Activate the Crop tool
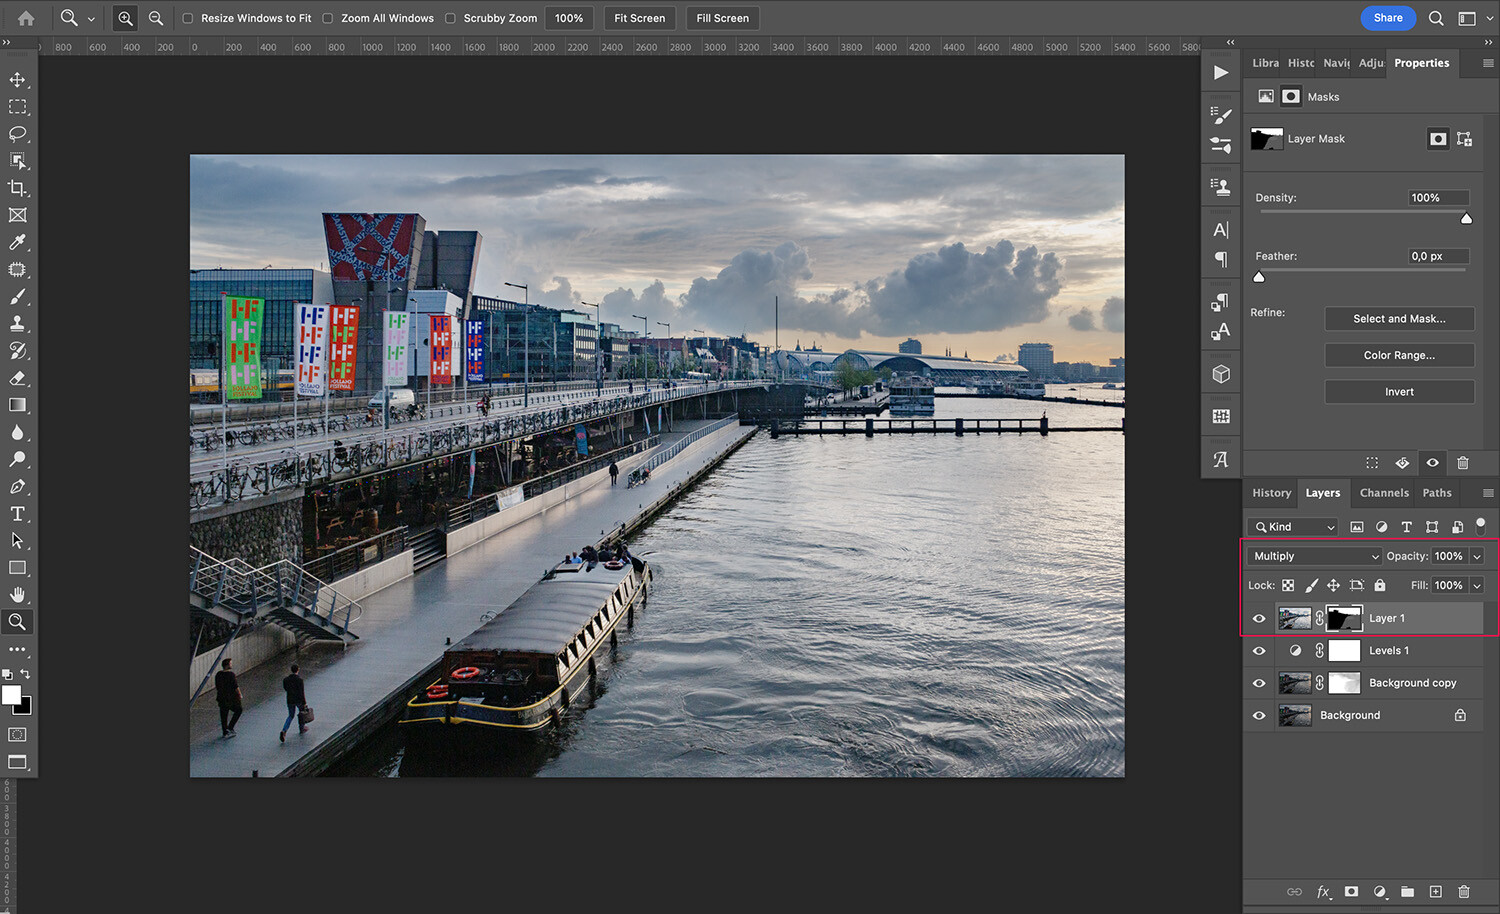Image resolution: width=1500 pixels, height=914 pixels. (x=18, y=187)
